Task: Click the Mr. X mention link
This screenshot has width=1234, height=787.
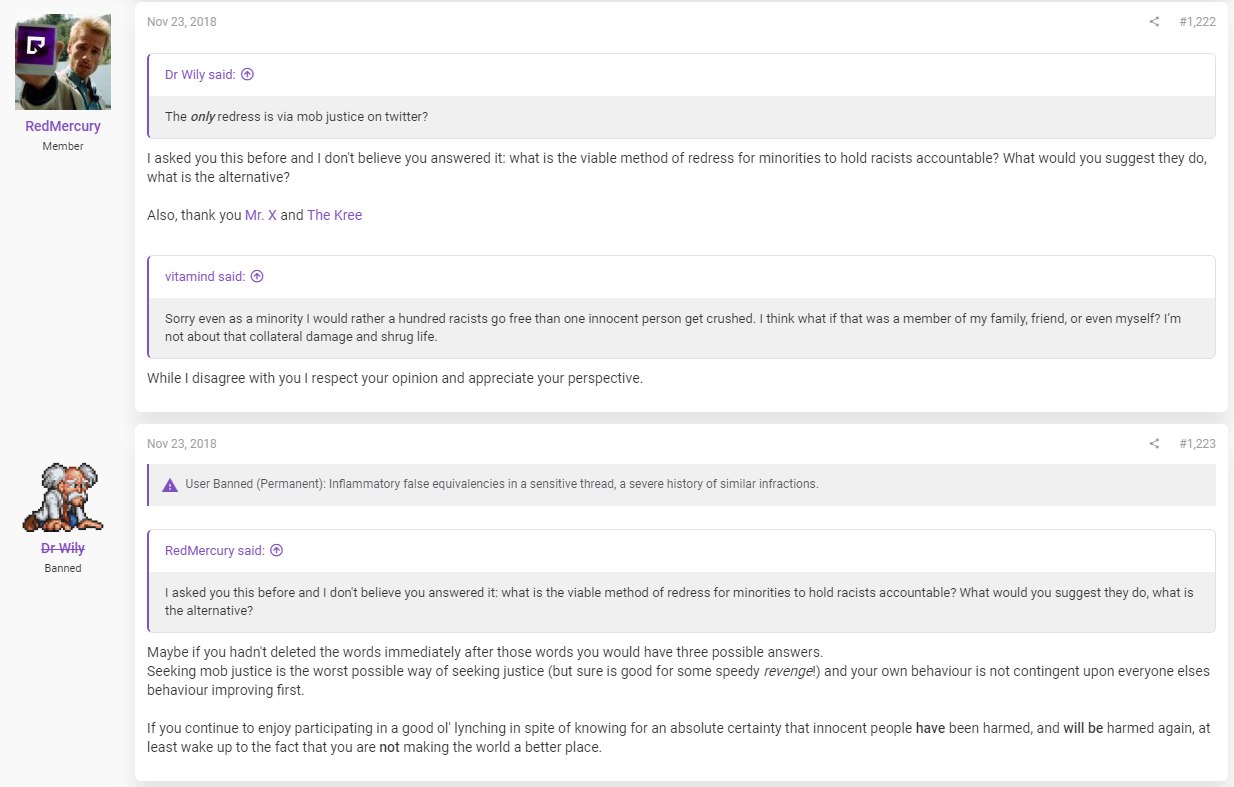Action: [x=261, y=215]
